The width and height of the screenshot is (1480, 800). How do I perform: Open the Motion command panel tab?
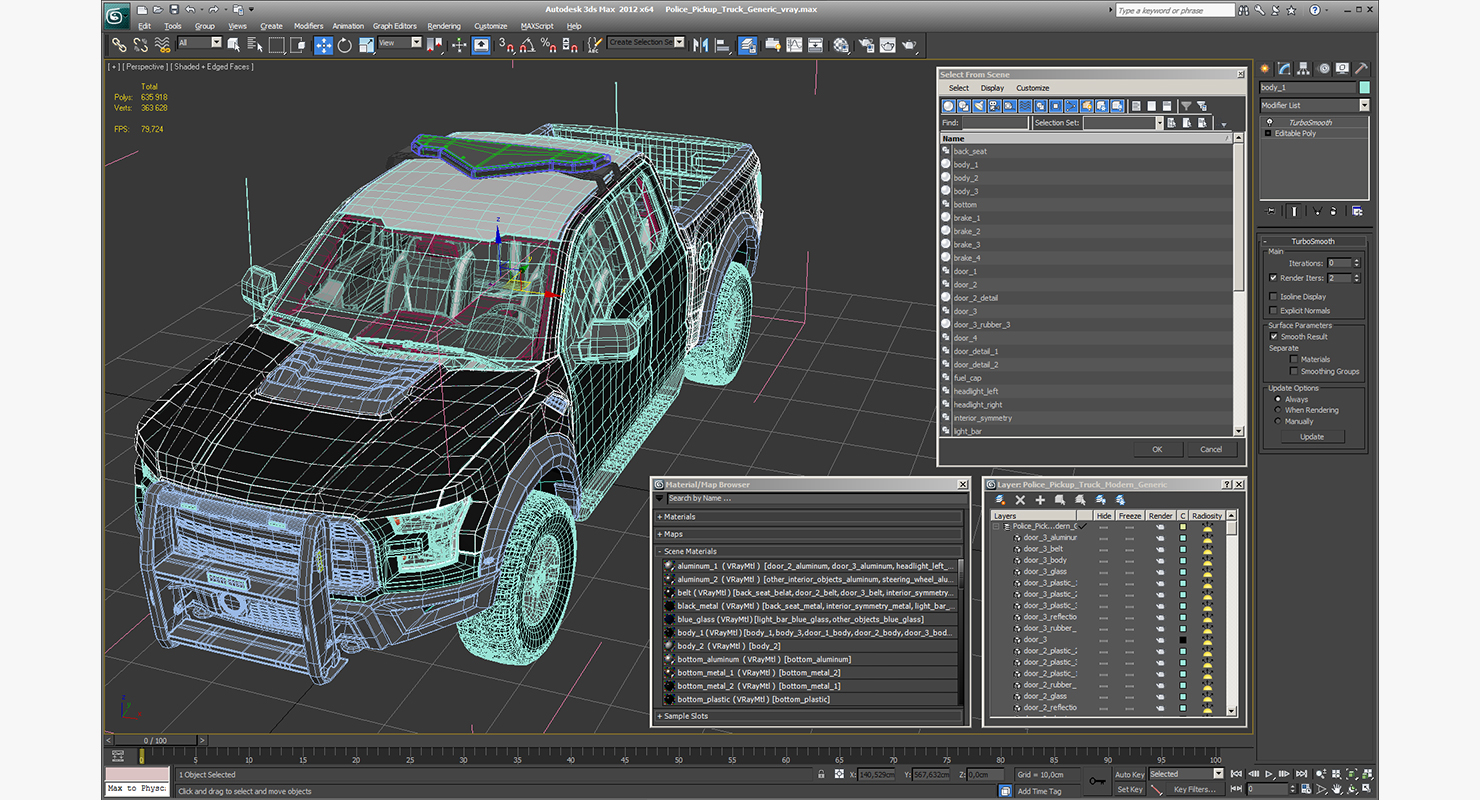click(1324, 69)
